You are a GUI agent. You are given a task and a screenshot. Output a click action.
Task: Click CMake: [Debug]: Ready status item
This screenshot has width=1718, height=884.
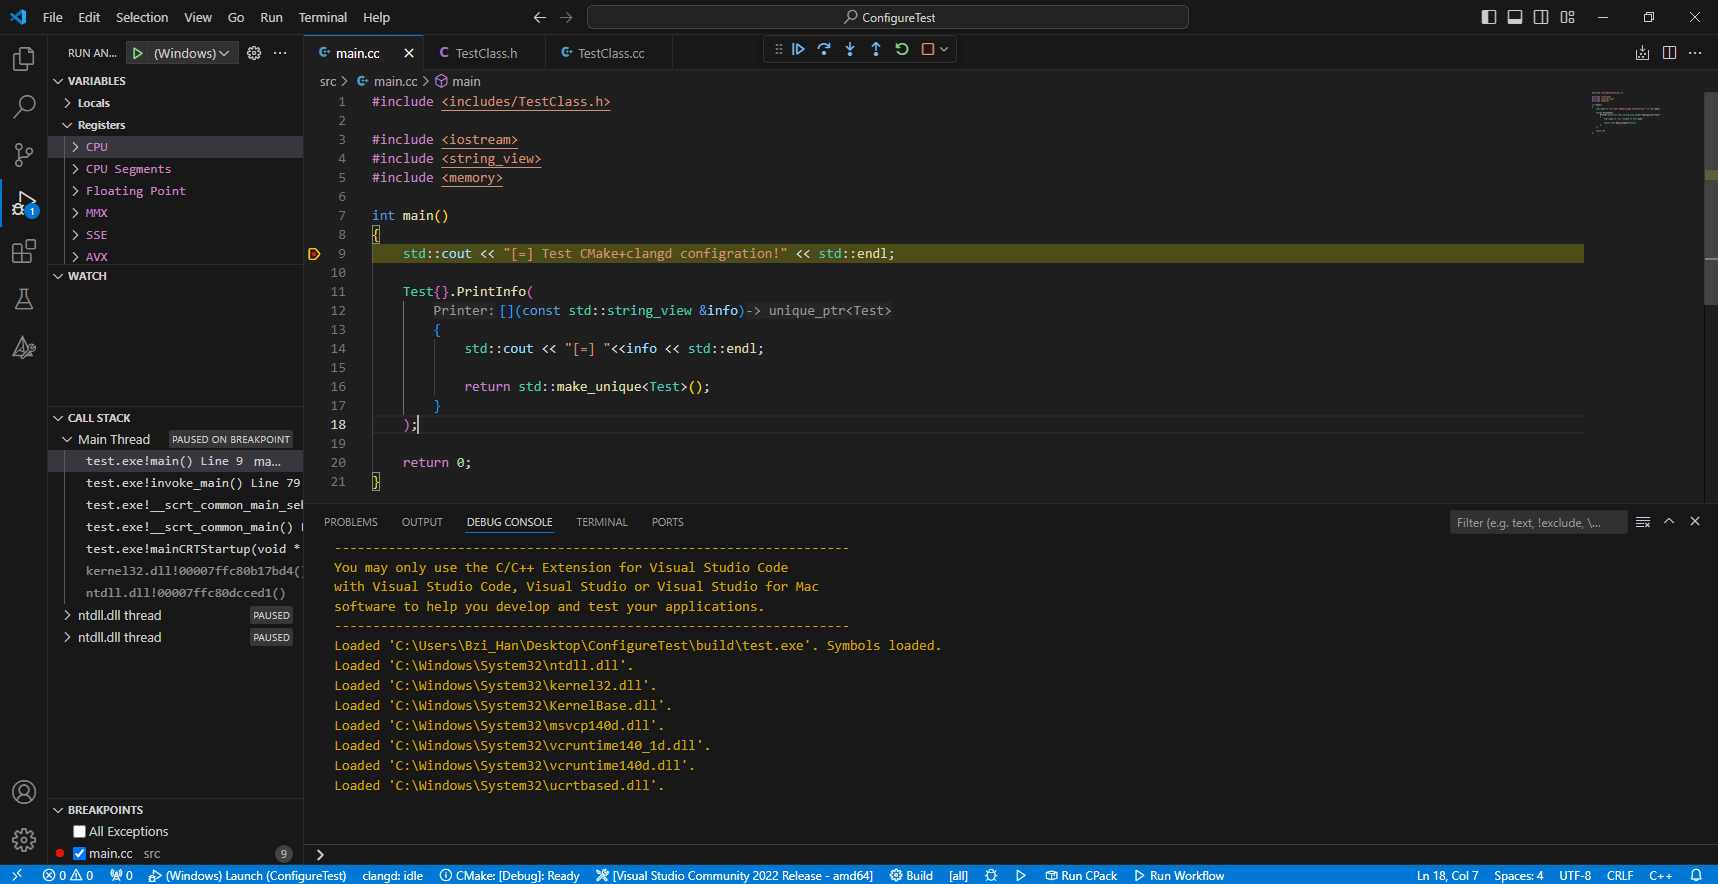tap(509, 875)
